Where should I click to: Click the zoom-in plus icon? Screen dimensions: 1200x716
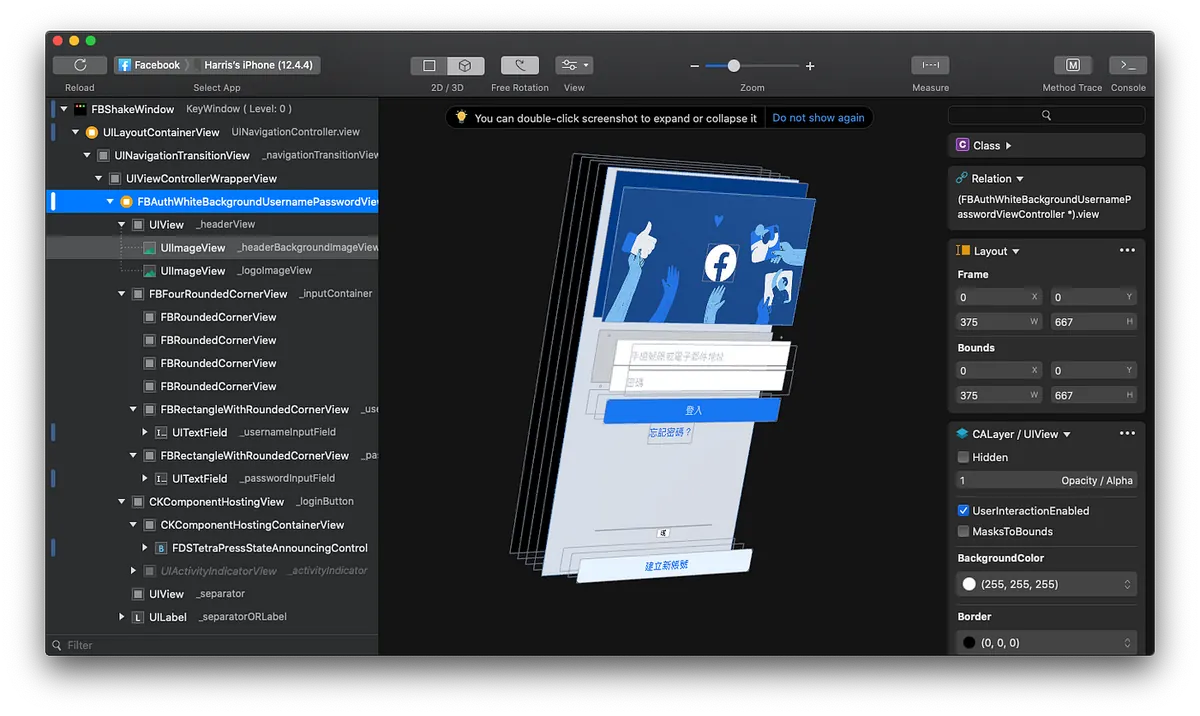810,66
